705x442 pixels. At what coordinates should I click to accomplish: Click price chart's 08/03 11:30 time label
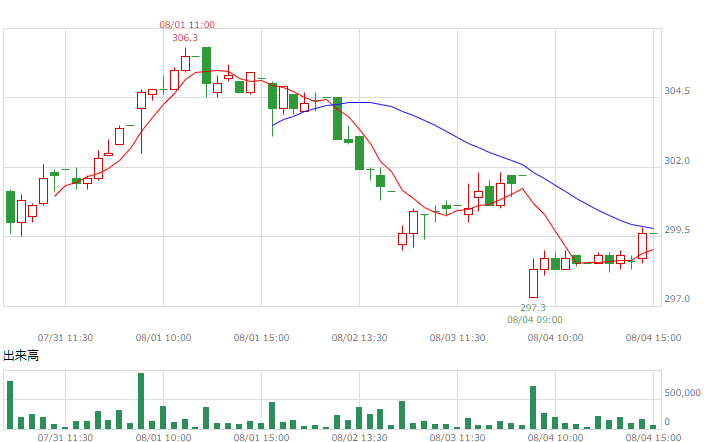click(x=457, y=338)
